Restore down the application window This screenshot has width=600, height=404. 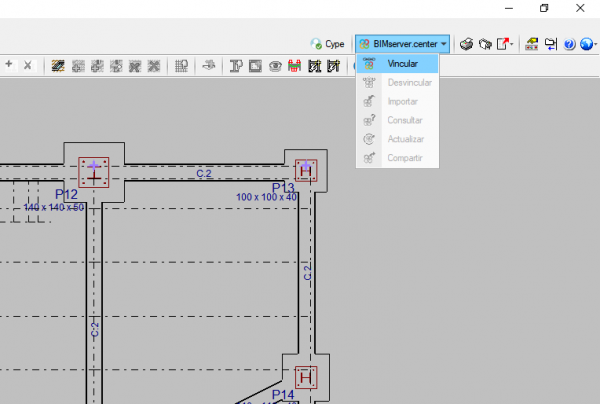click(x=544, y=8)
